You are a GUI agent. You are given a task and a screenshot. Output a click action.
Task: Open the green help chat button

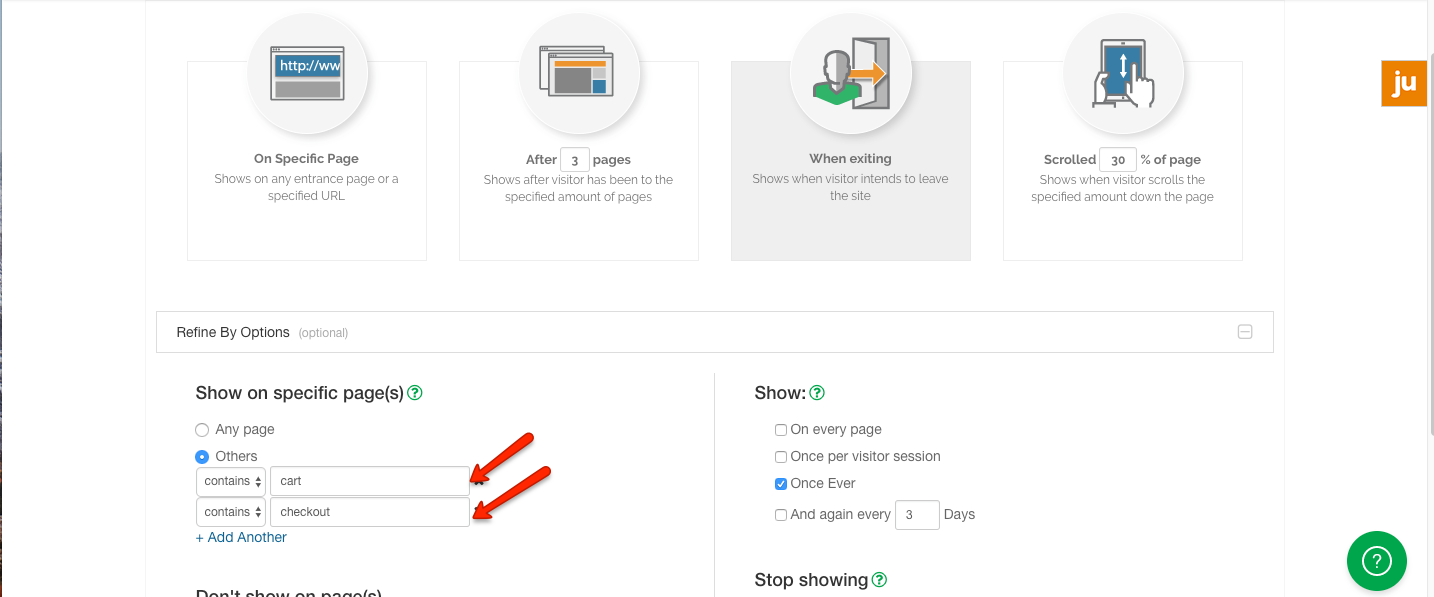click(1376, 560)
